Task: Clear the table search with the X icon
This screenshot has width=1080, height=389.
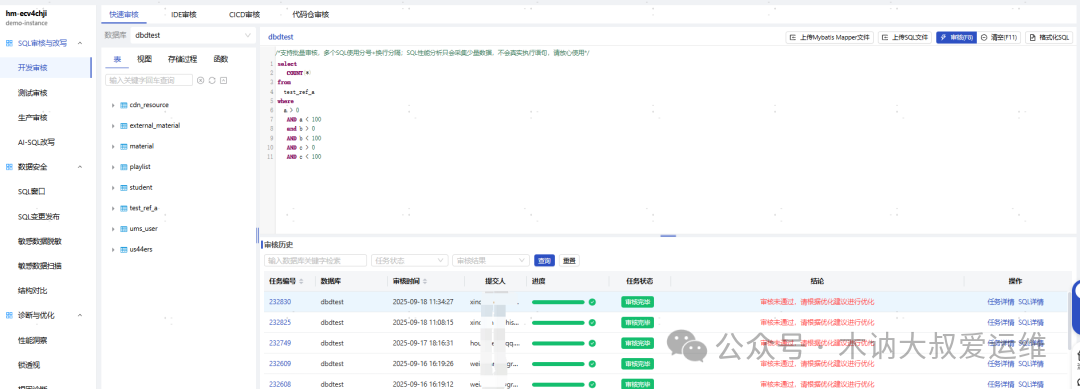Action: click(200, 81)
